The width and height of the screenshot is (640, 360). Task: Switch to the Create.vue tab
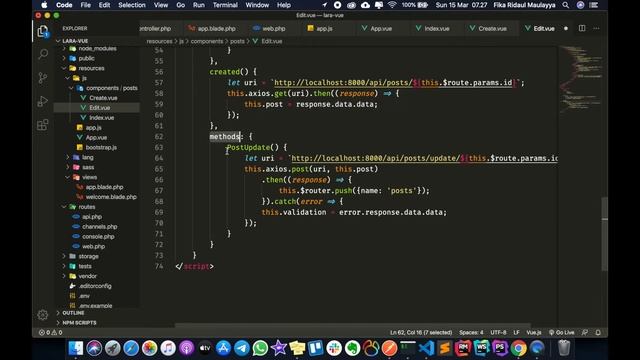coord(492,29)
